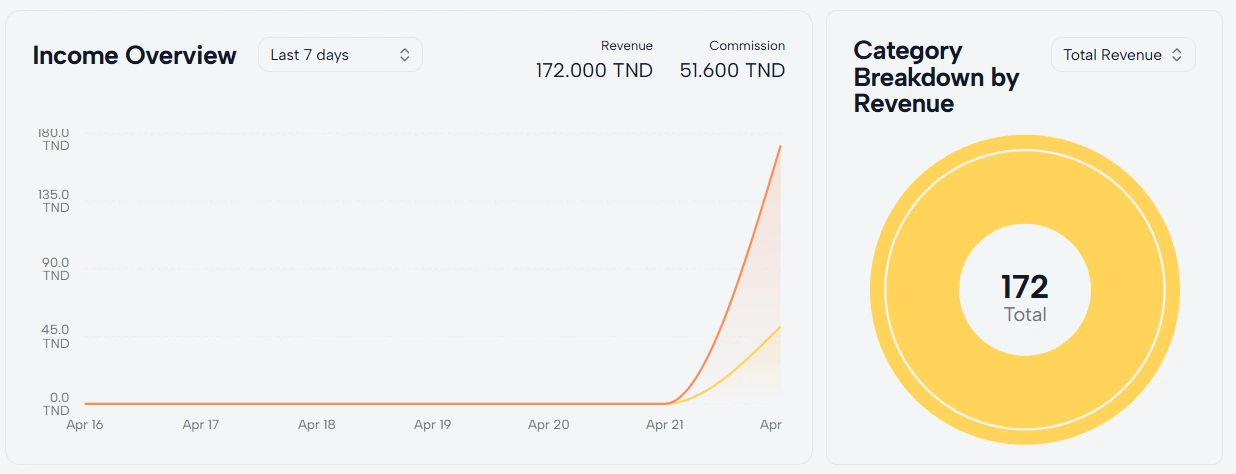Screen dimensions: 1236x474
Task: Click the chevron icon beside Last 7 days
Action: click(x=405, y=55)
